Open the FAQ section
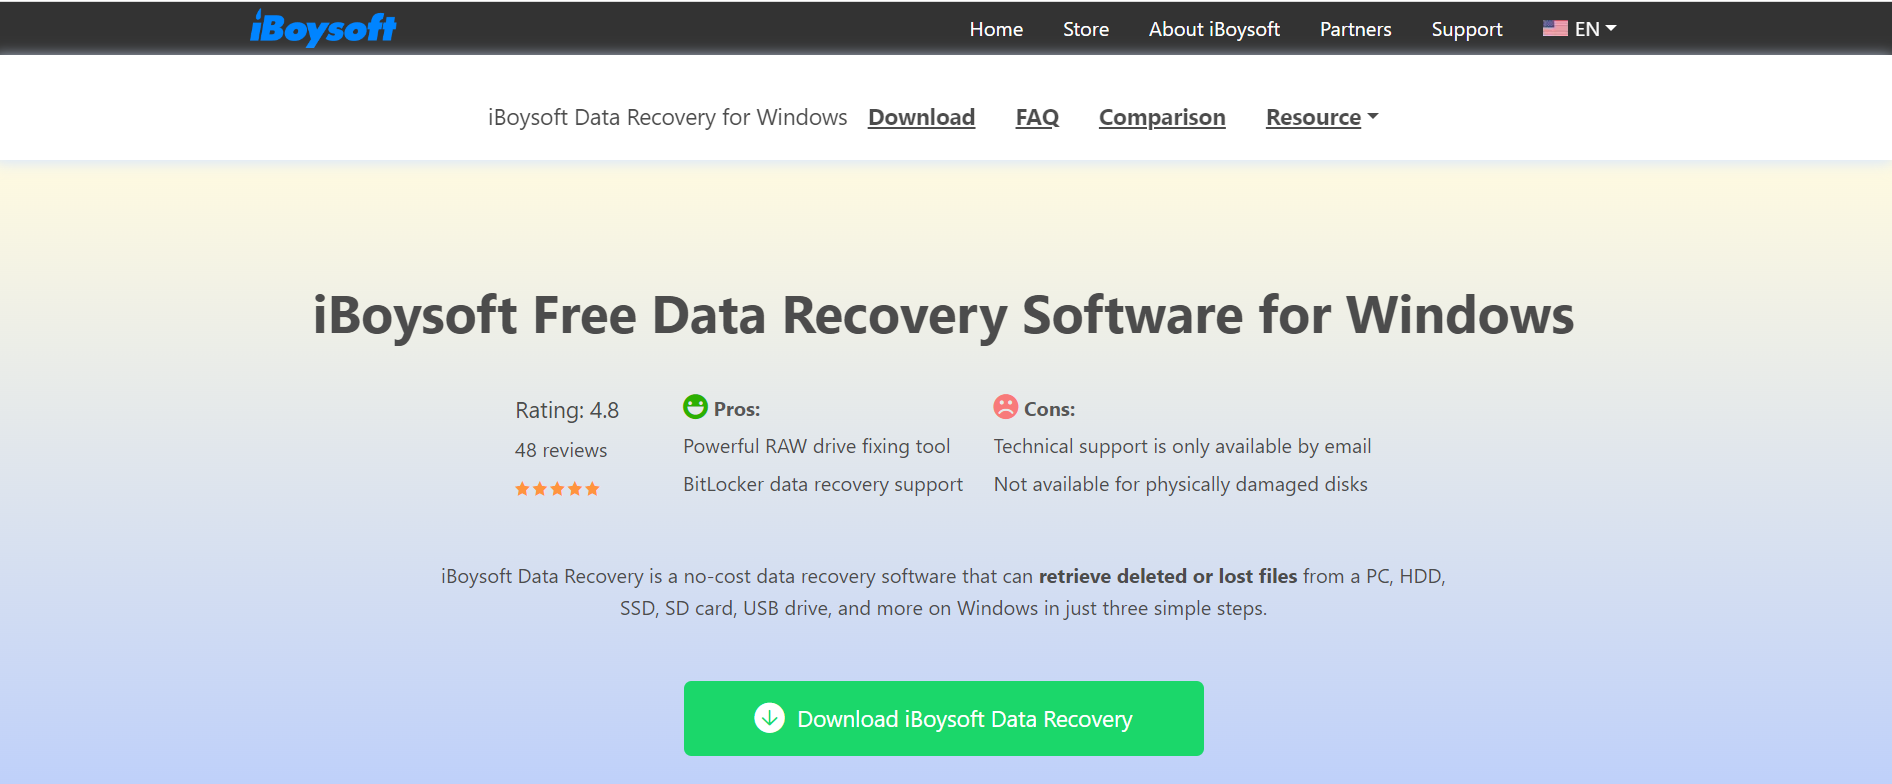This screenshot has width=1892, height=784. tap(1036, 117)
